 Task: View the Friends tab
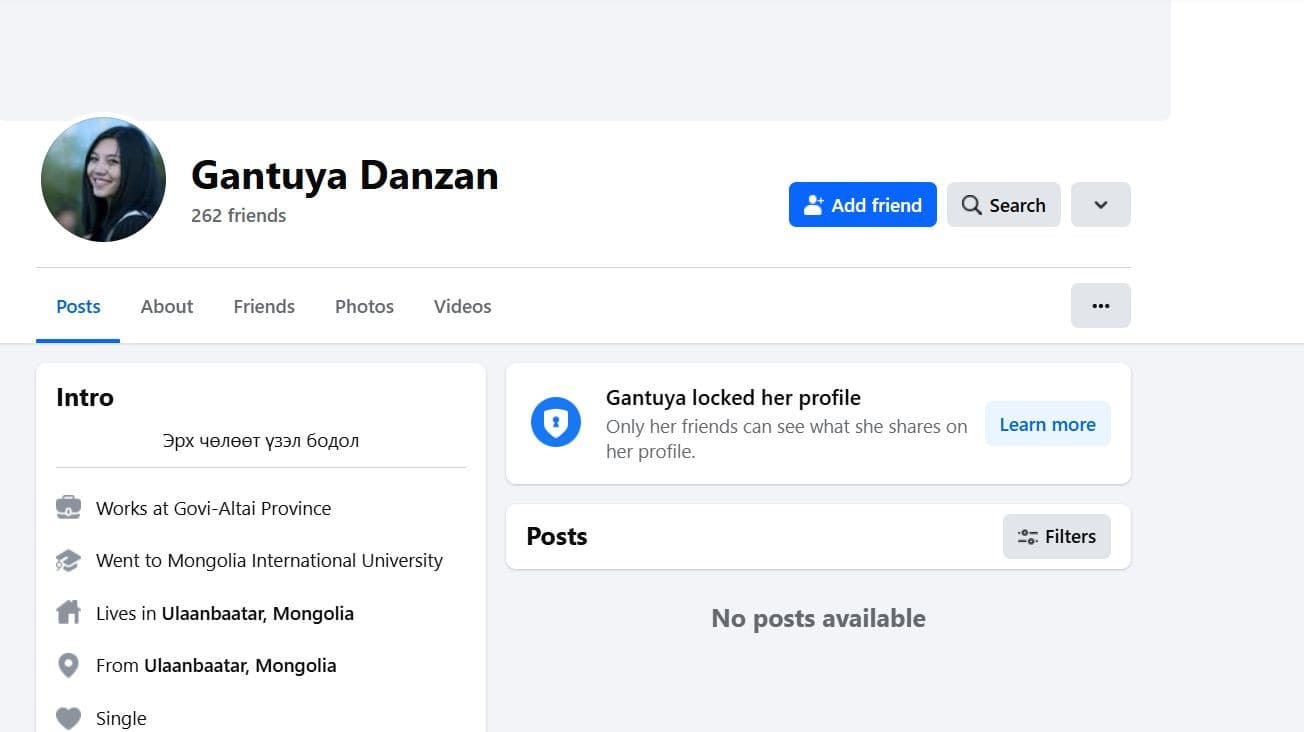[264, 307]
